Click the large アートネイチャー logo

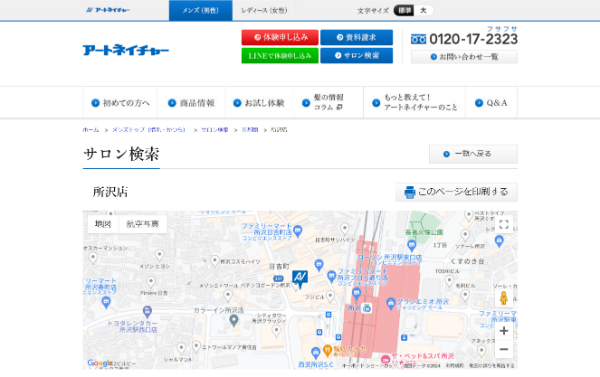pyautogui.click(x=126, y=50)
